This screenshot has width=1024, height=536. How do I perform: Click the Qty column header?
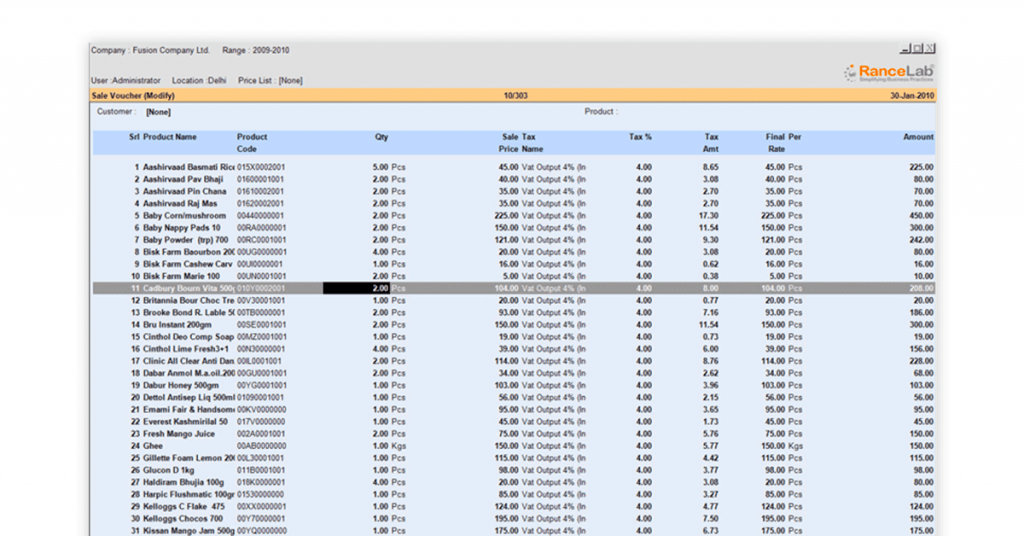point(381,136)
